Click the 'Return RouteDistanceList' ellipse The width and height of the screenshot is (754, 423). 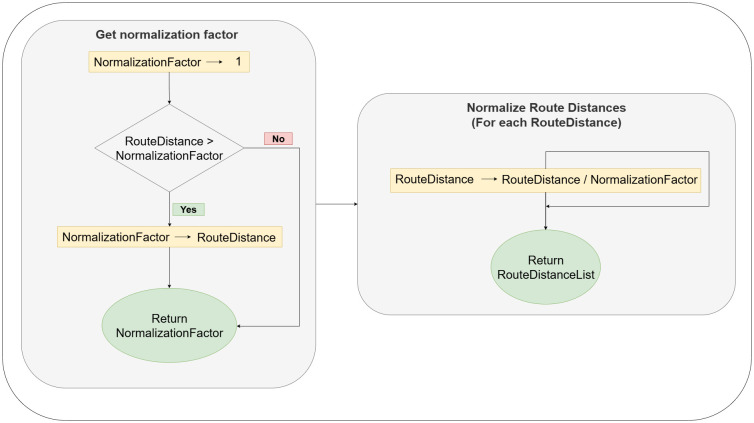pos(546,267)
